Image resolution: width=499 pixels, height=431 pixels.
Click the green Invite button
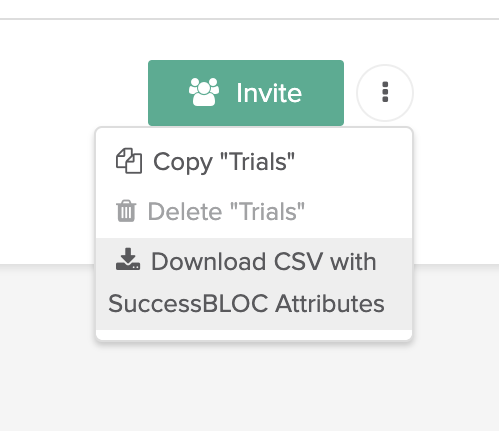pyautogui.click(x=246, y=93)
